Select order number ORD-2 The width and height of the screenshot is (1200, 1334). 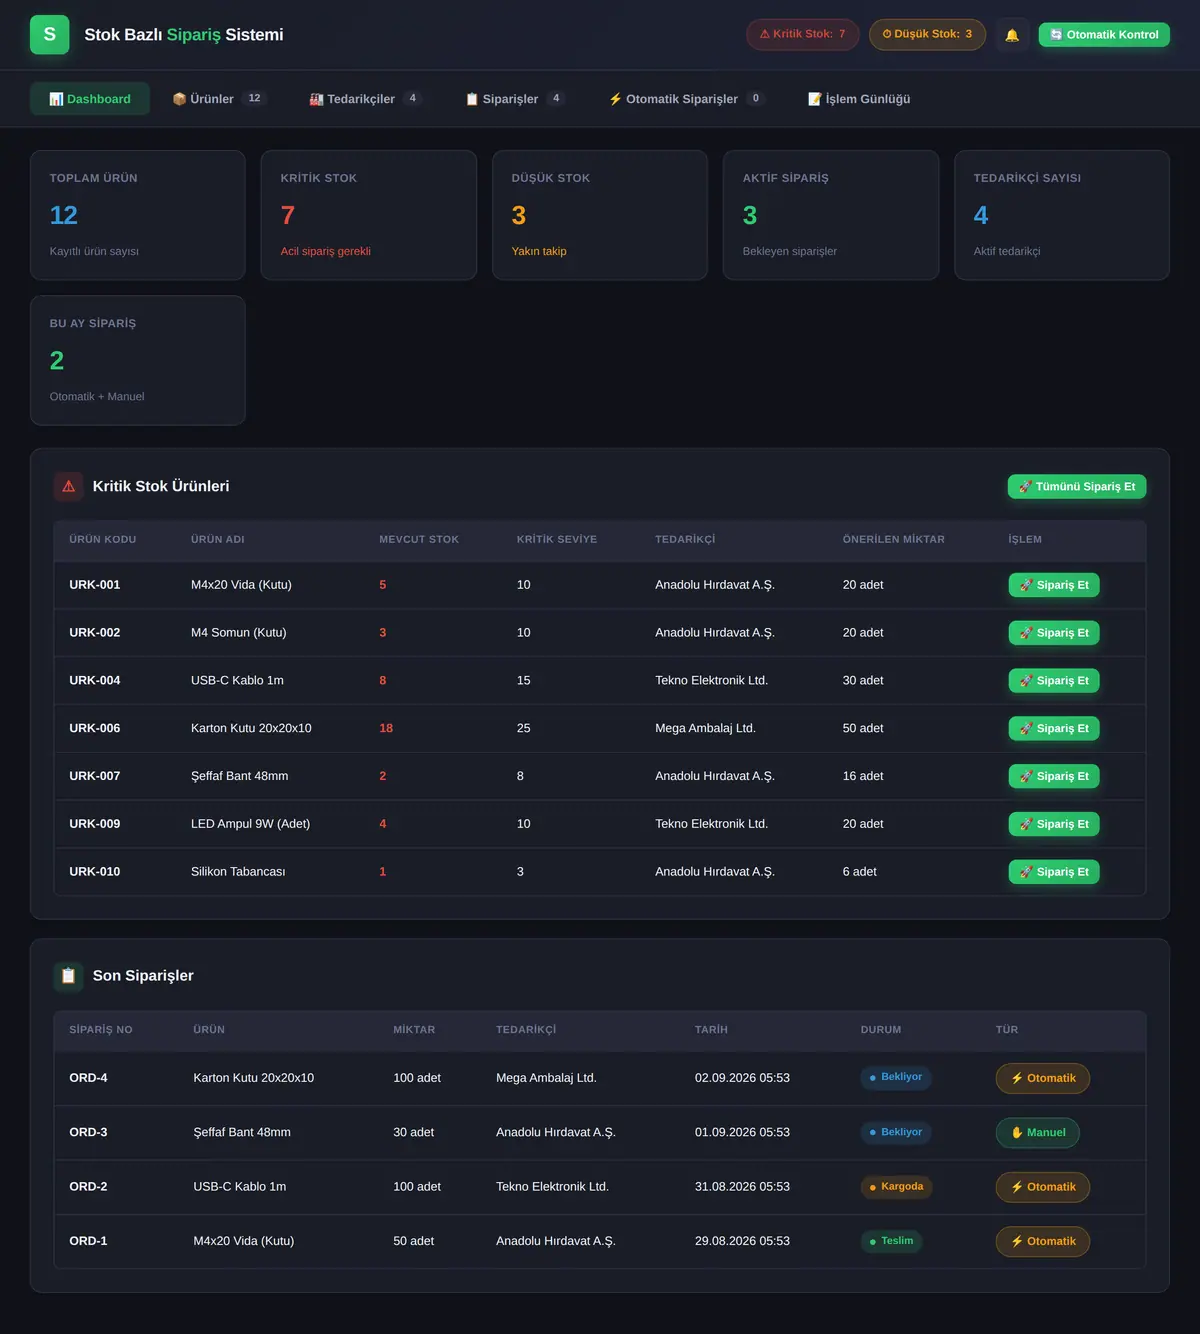coord(88,1187)
